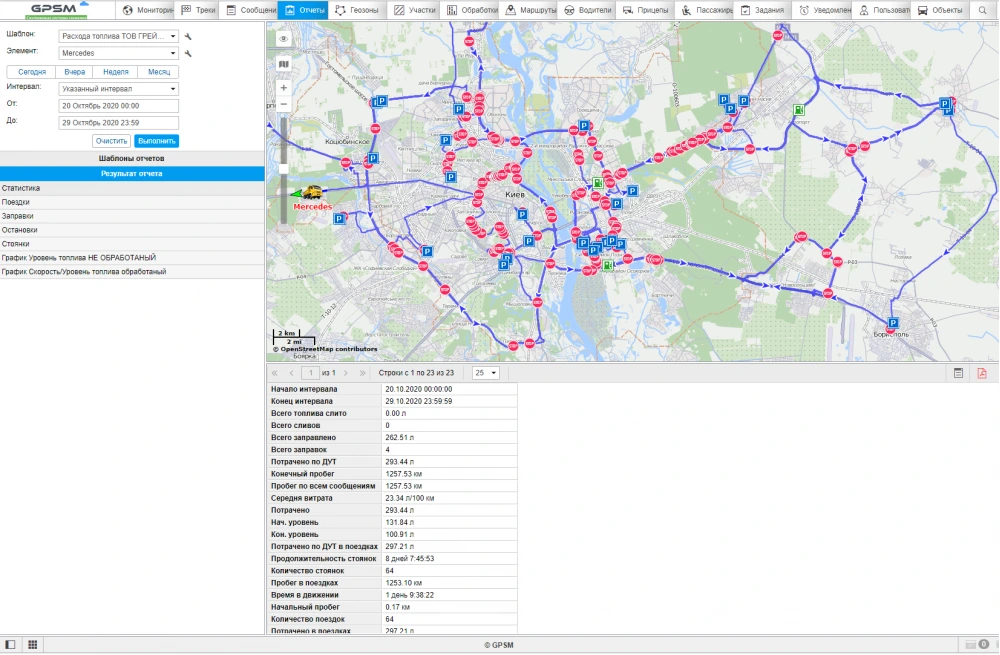Expand the Интервал dropdown
Viewport: 1000px width, 655px height.
[118, 89]
